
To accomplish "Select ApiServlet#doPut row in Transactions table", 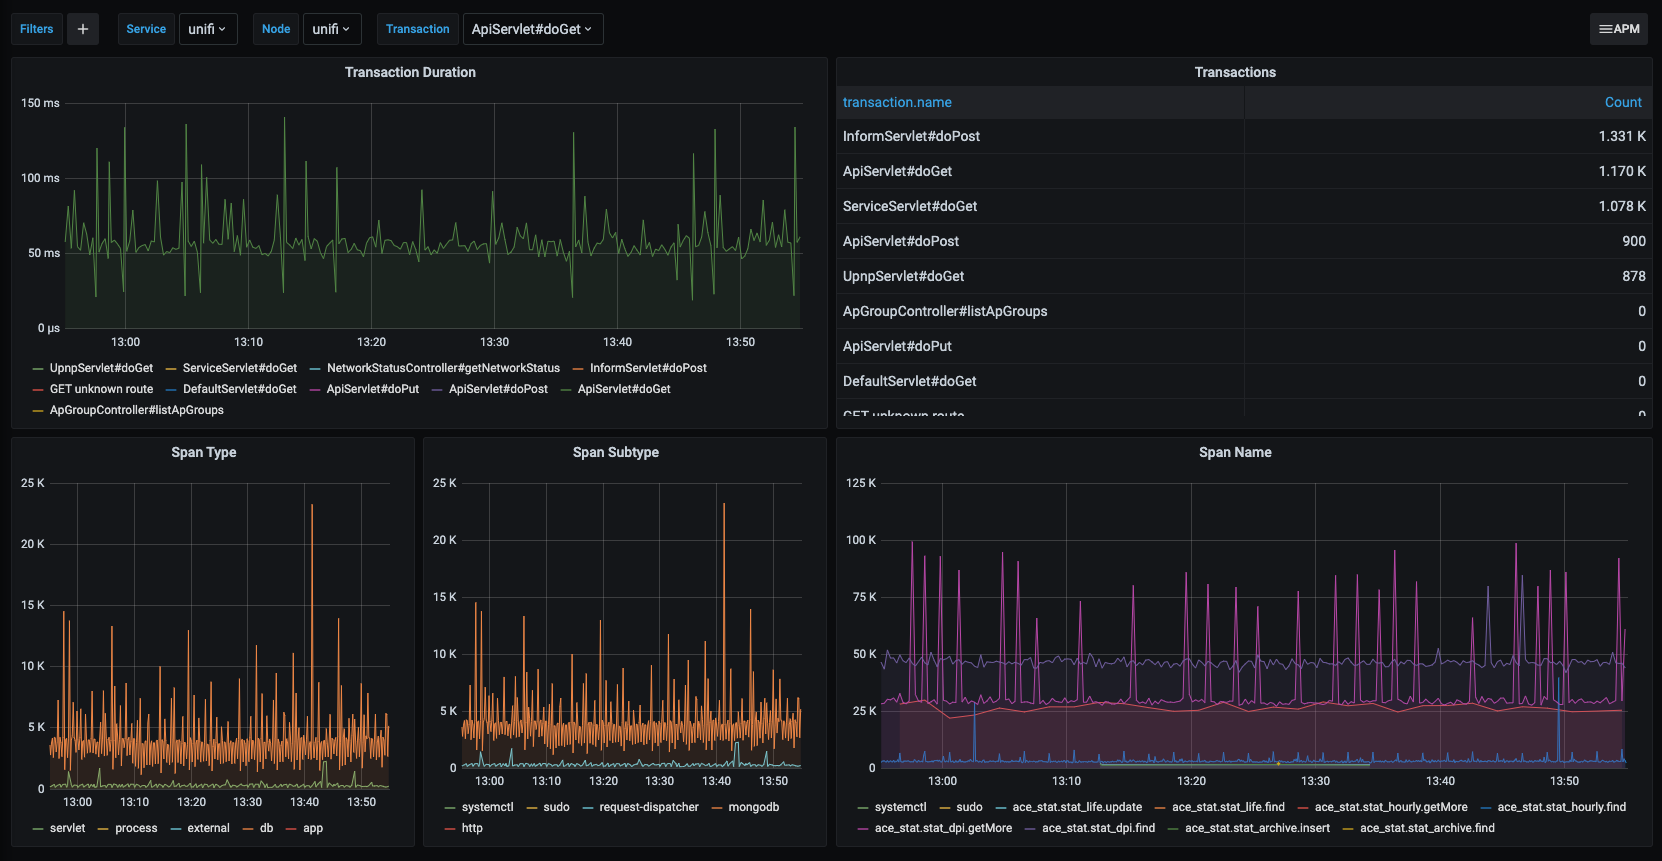I will (x=1244, y=346).
